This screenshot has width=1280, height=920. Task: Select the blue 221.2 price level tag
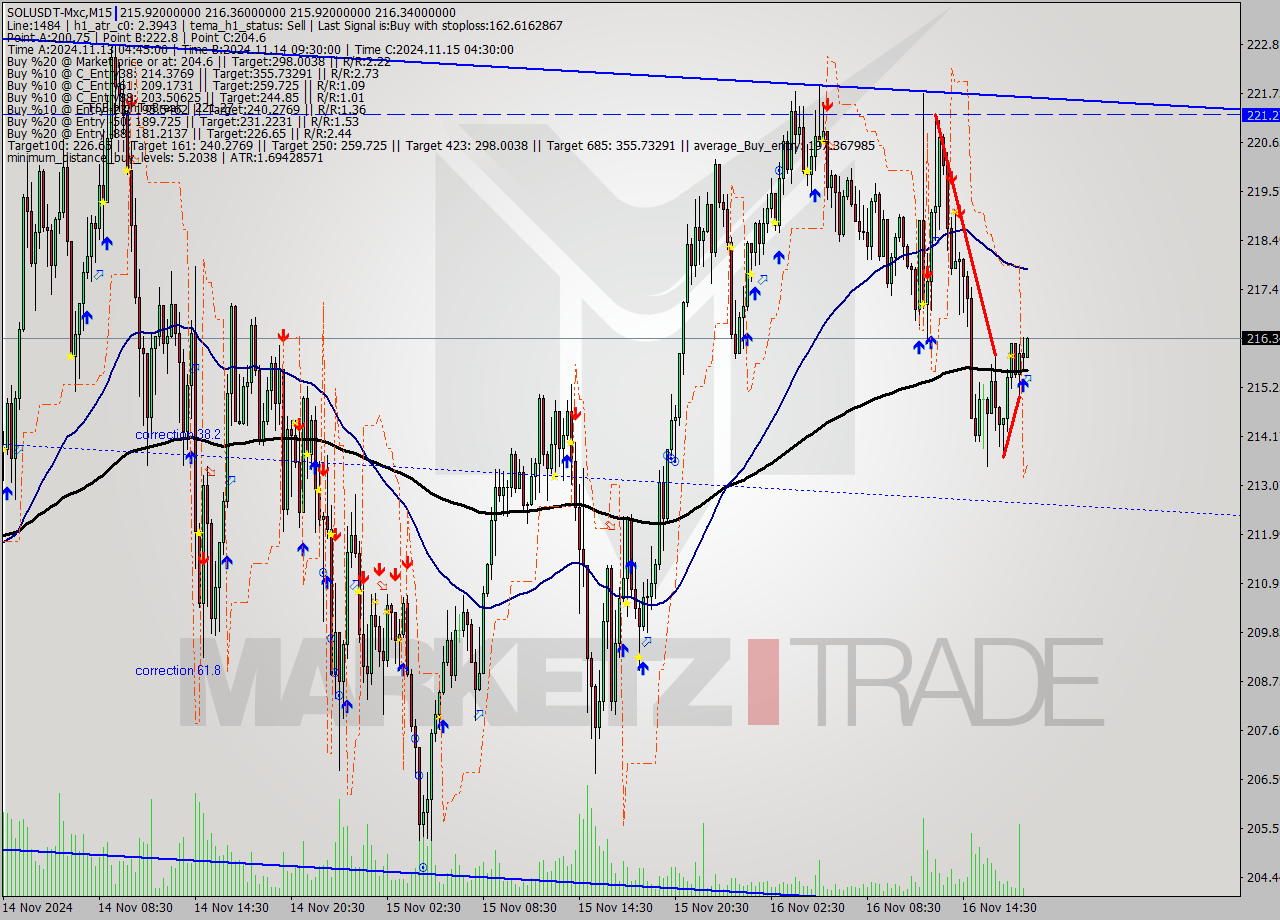(1262, 115)
